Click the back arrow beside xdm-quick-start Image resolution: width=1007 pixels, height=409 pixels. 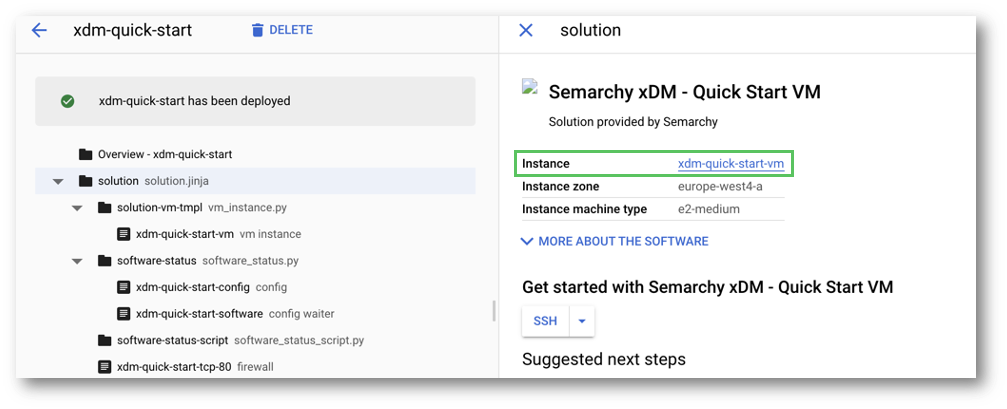39,30
